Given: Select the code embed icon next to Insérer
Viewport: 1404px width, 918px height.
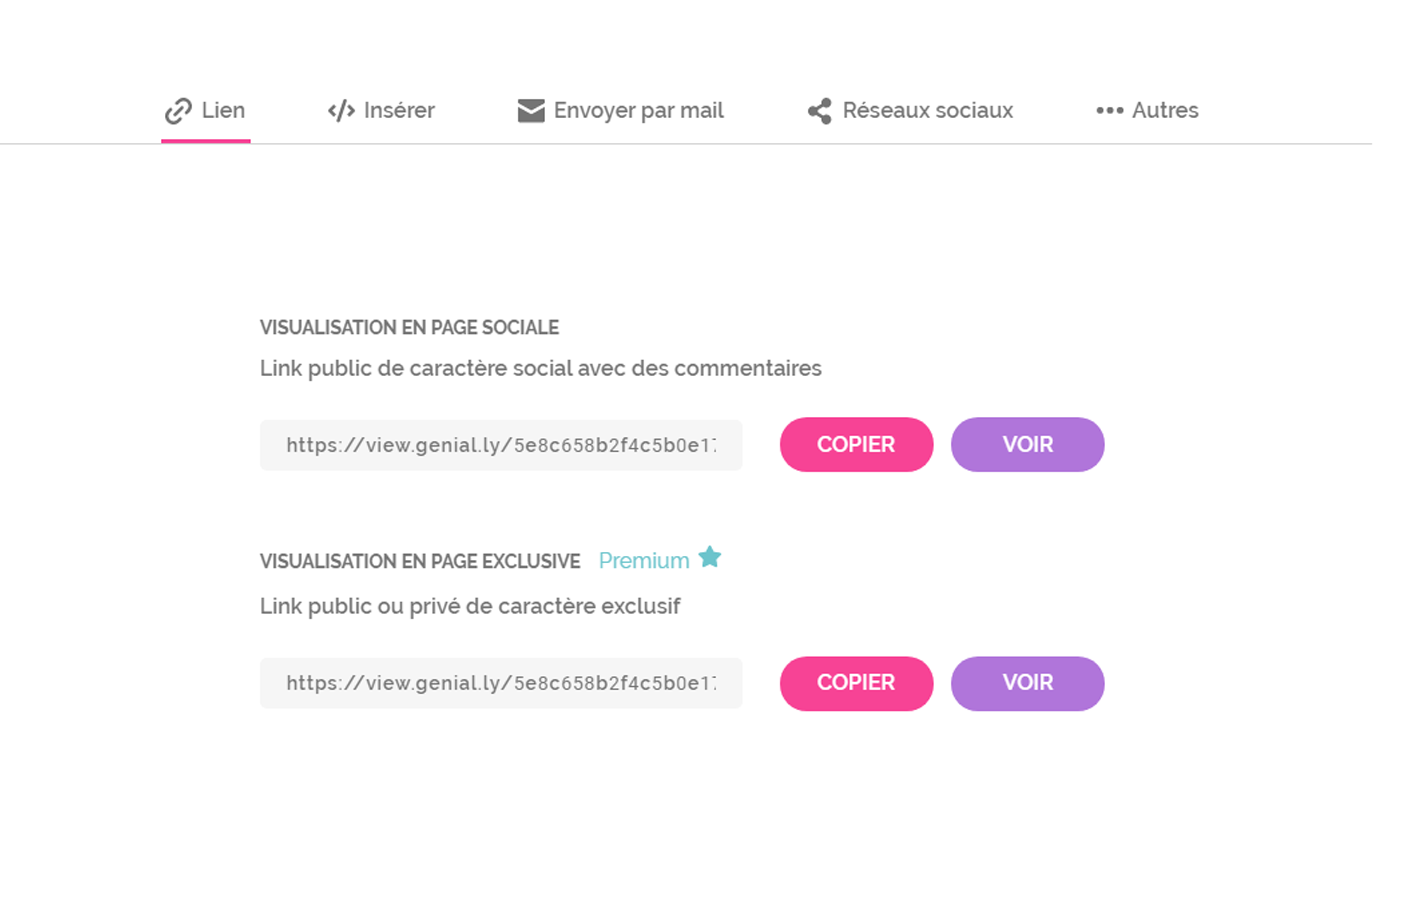Looking at the screenshot, I should (x=343, y=110).
